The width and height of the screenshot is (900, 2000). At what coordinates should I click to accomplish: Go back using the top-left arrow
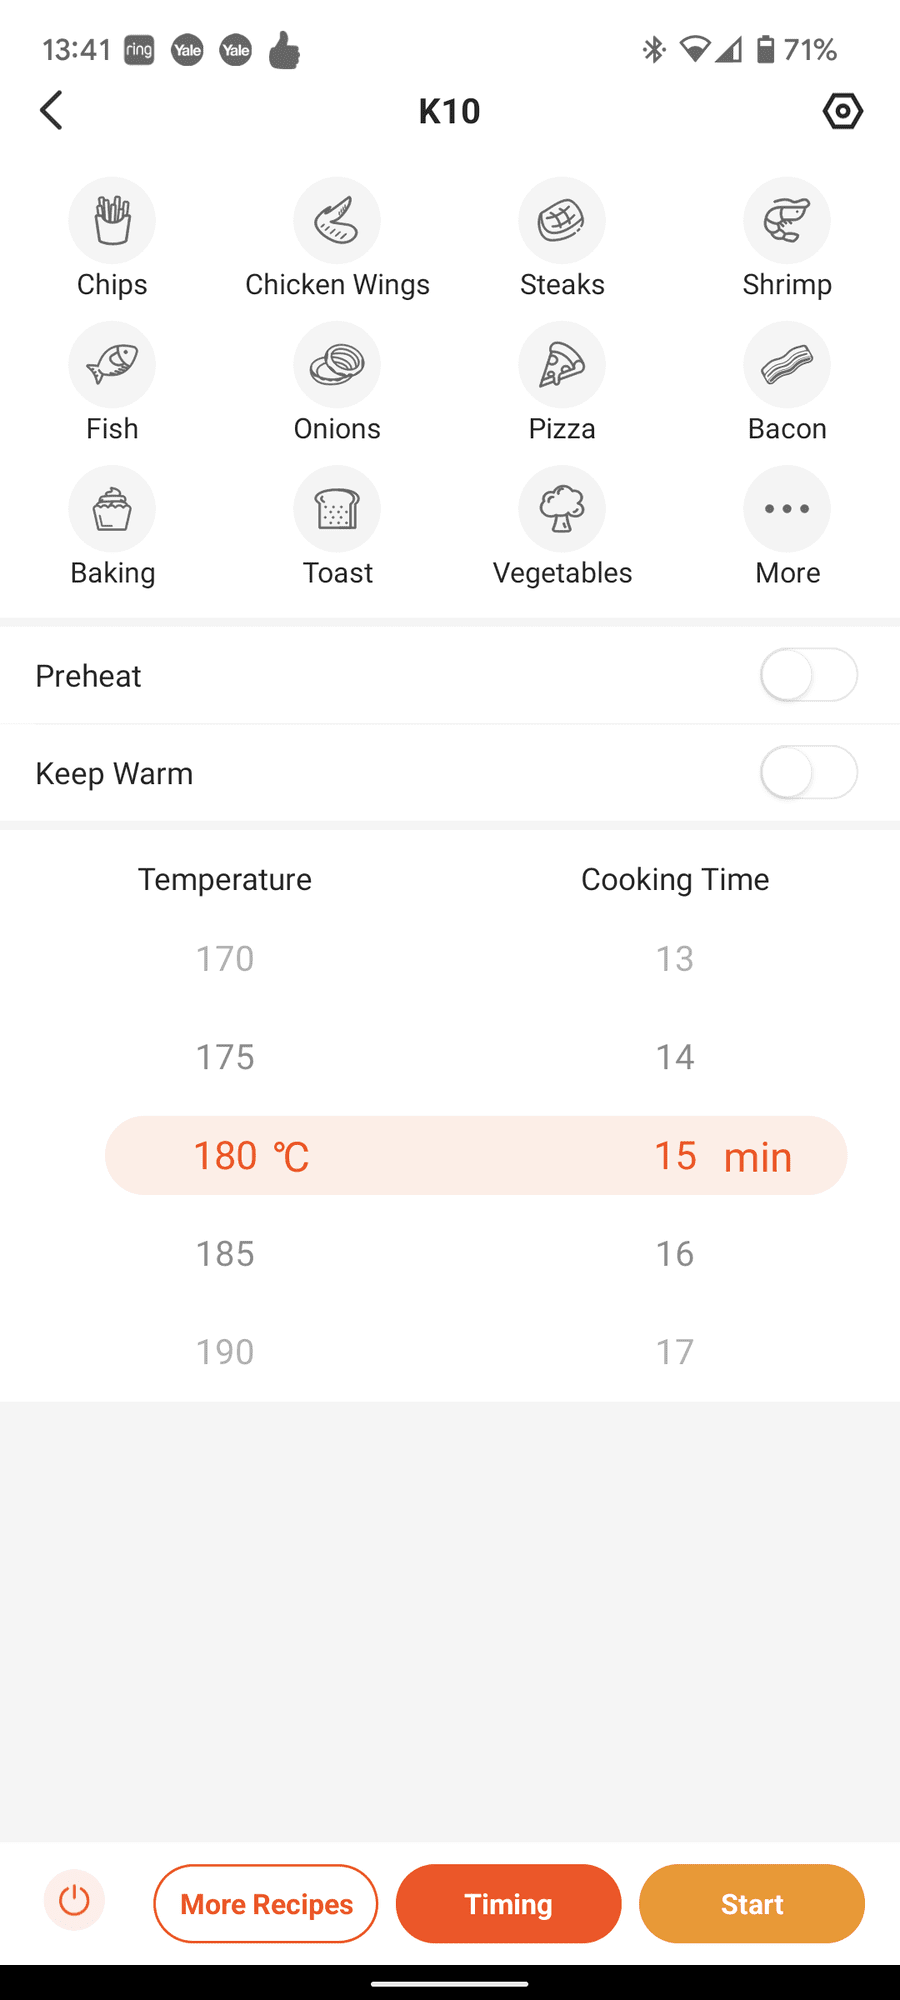click(52, 110)
